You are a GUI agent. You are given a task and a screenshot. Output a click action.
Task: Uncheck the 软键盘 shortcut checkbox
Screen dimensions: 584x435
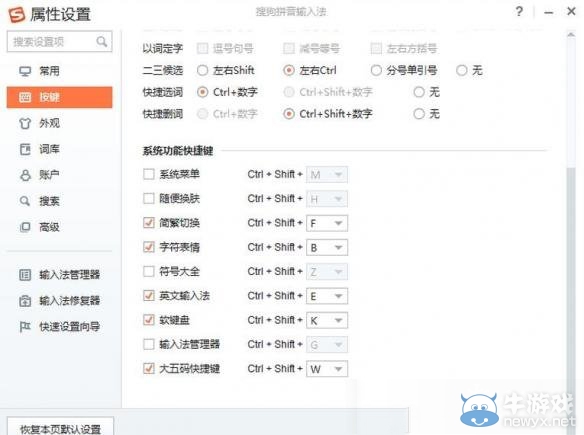(x=149, y=320)
